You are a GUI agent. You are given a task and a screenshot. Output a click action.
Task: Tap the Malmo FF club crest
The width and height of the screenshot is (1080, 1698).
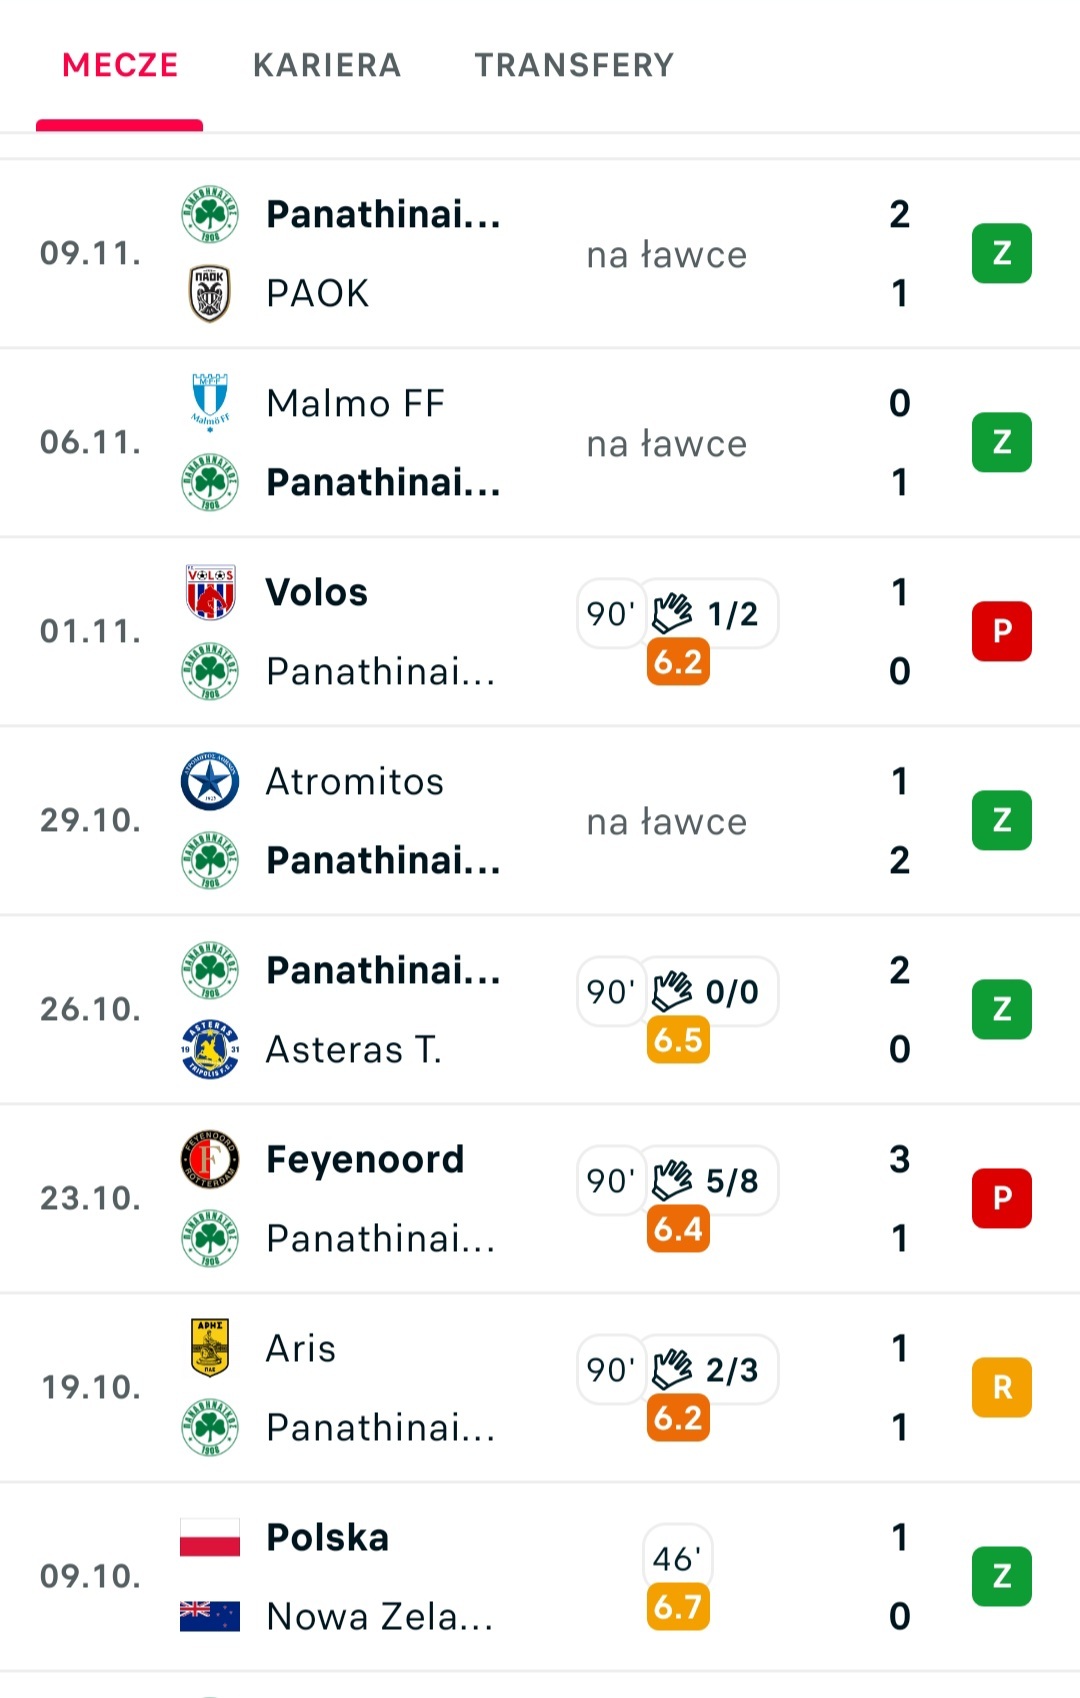(210, 402)
